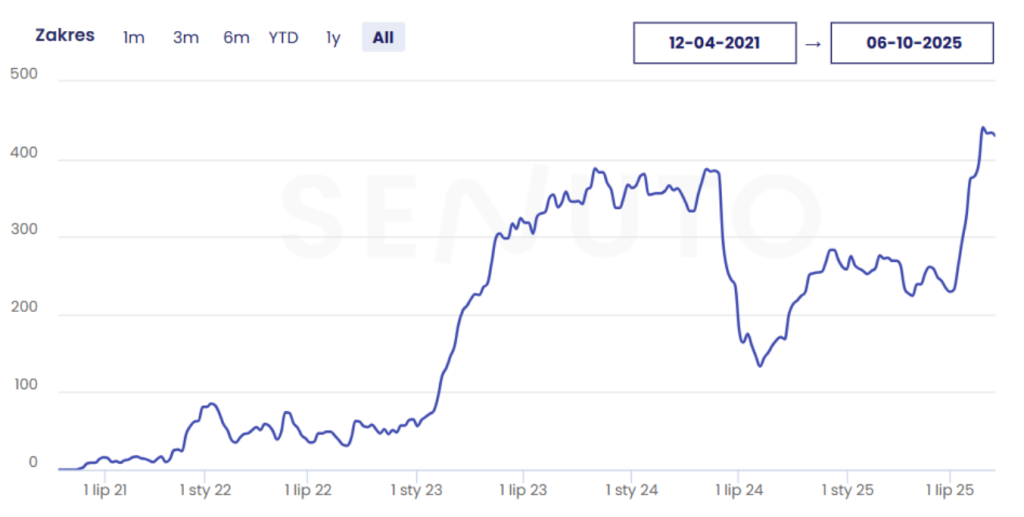Choose the 6m time range
The width and height of the screenshot is (1024, 517).
236,38
